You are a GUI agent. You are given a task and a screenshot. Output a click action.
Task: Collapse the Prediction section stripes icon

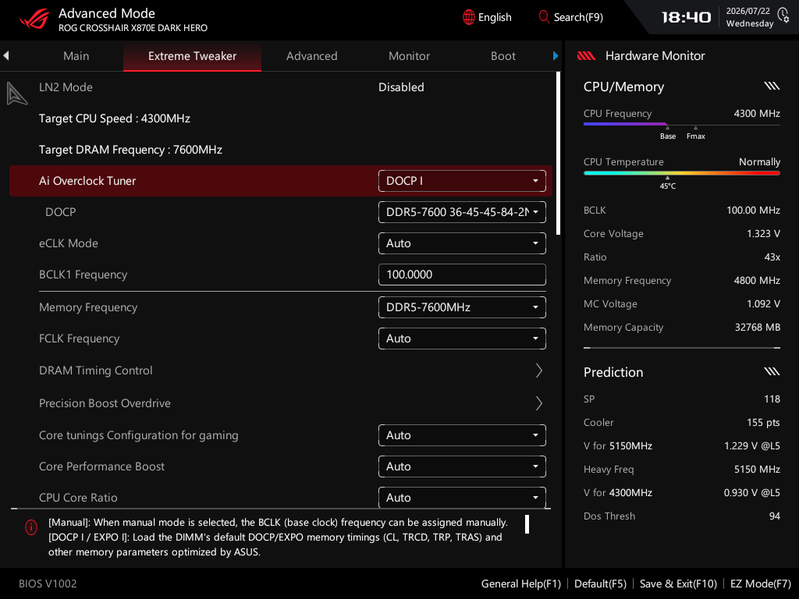pyautogui.click(x=772, y=371)
